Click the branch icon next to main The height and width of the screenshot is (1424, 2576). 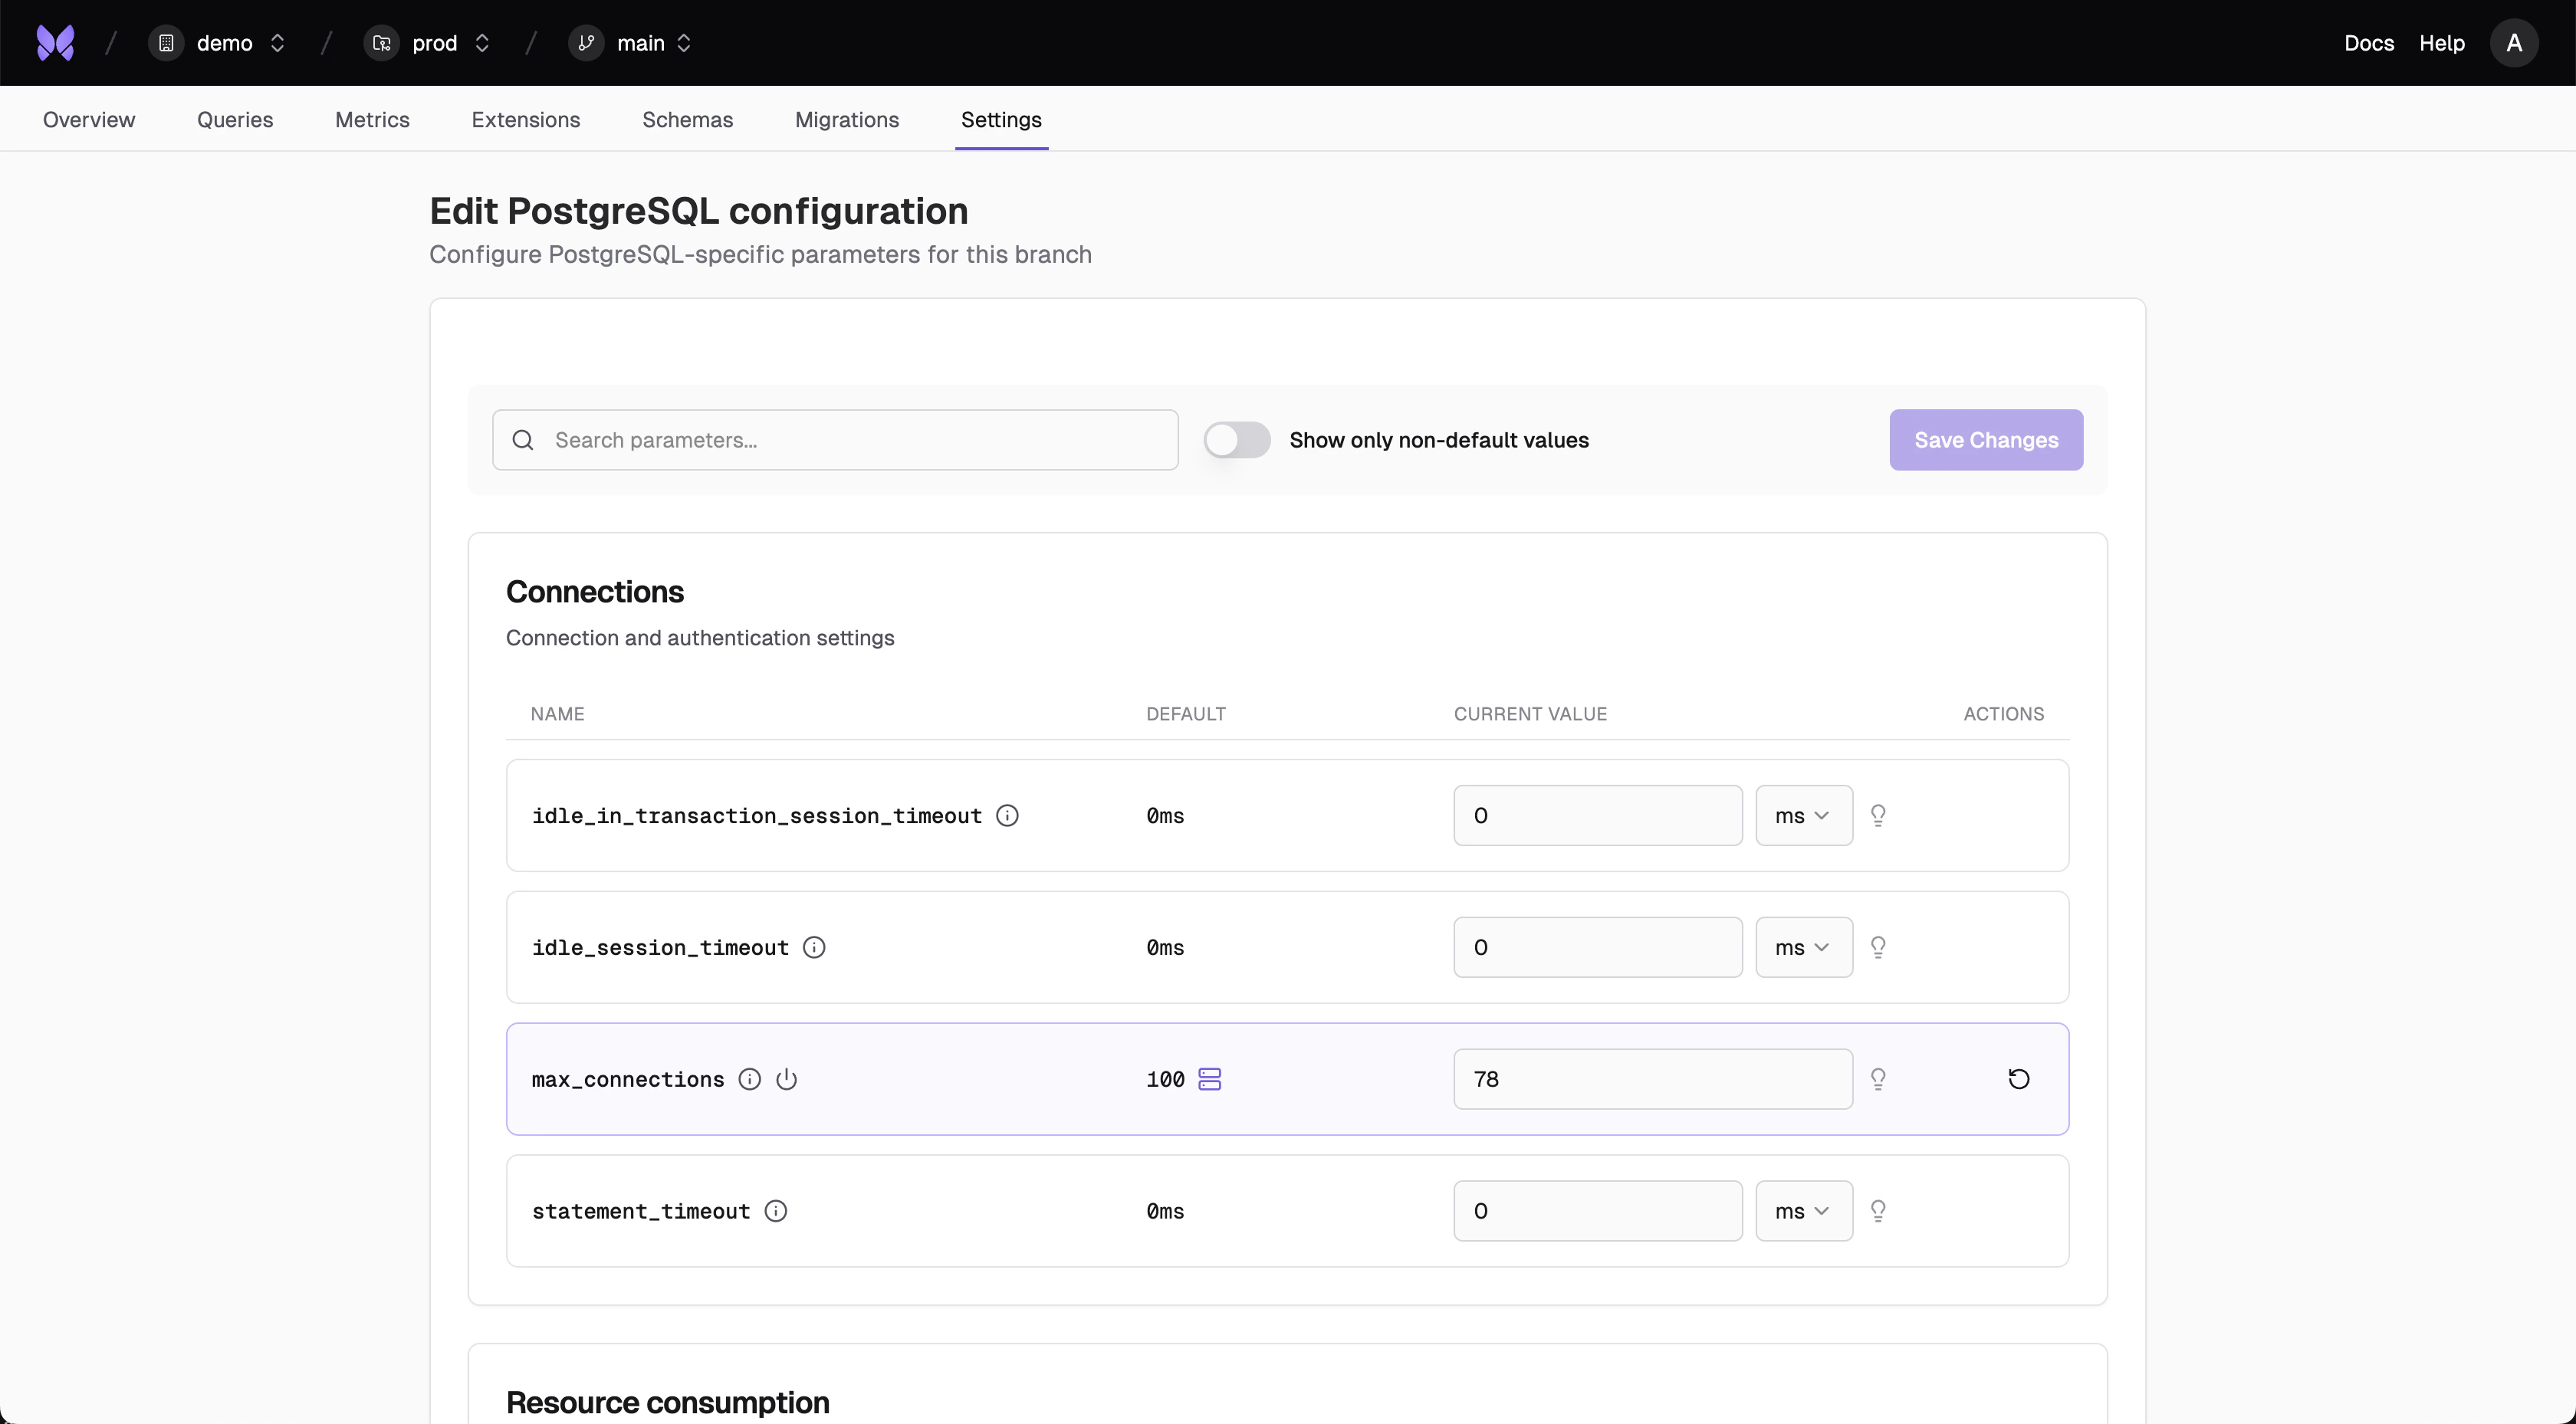click(x=587, y=42)
